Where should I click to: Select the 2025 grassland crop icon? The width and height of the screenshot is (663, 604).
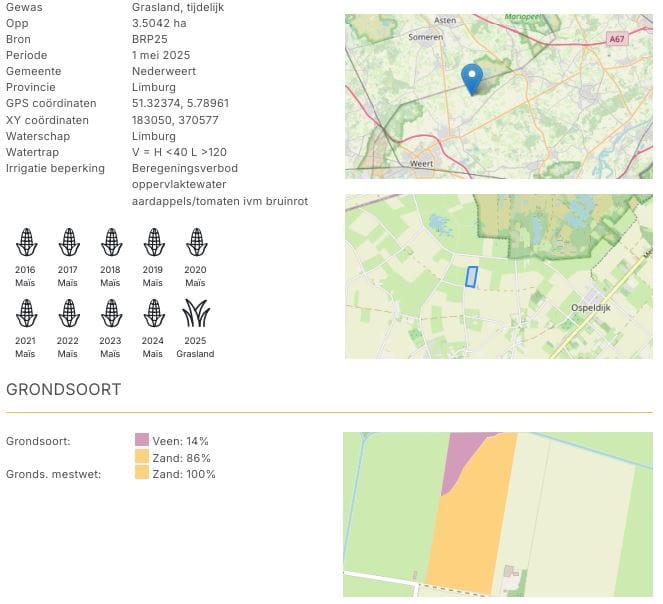[196, 313]
